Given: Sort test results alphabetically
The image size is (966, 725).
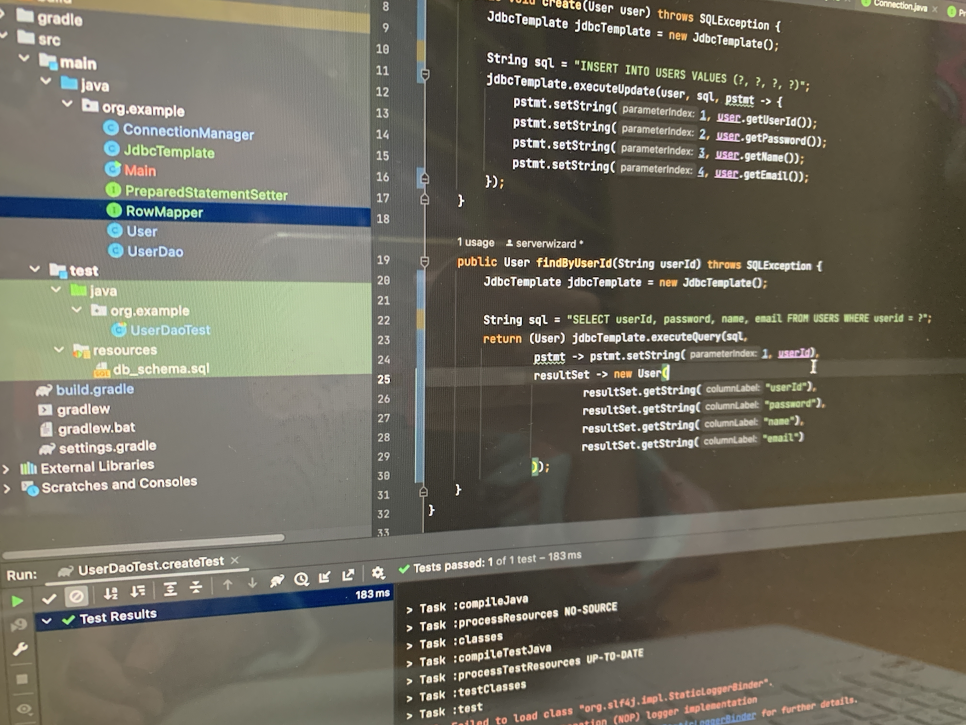Looking at the screenshot, I should click(110, 594).
